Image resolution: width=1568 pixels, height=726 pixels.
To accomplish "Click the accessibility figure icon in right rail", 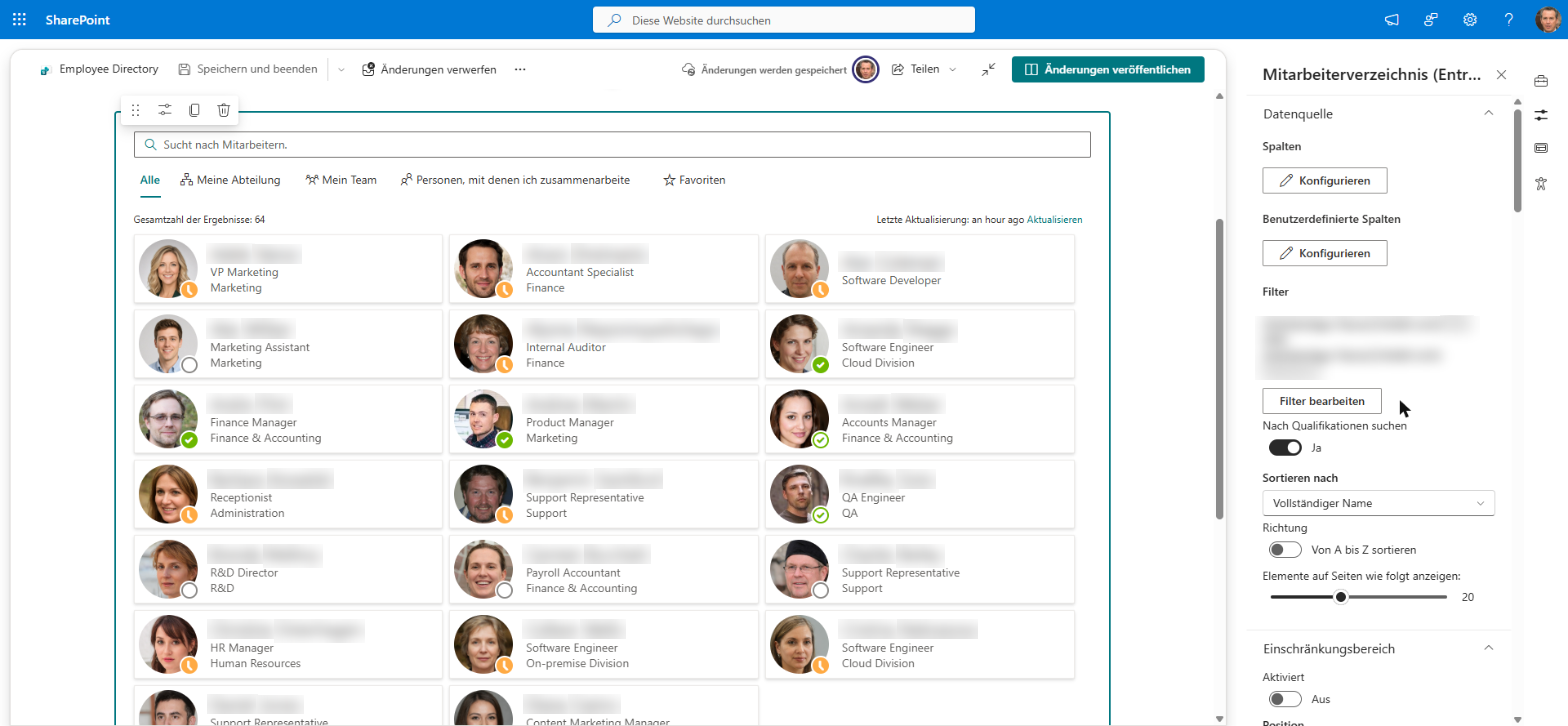I will [1541, 183].
